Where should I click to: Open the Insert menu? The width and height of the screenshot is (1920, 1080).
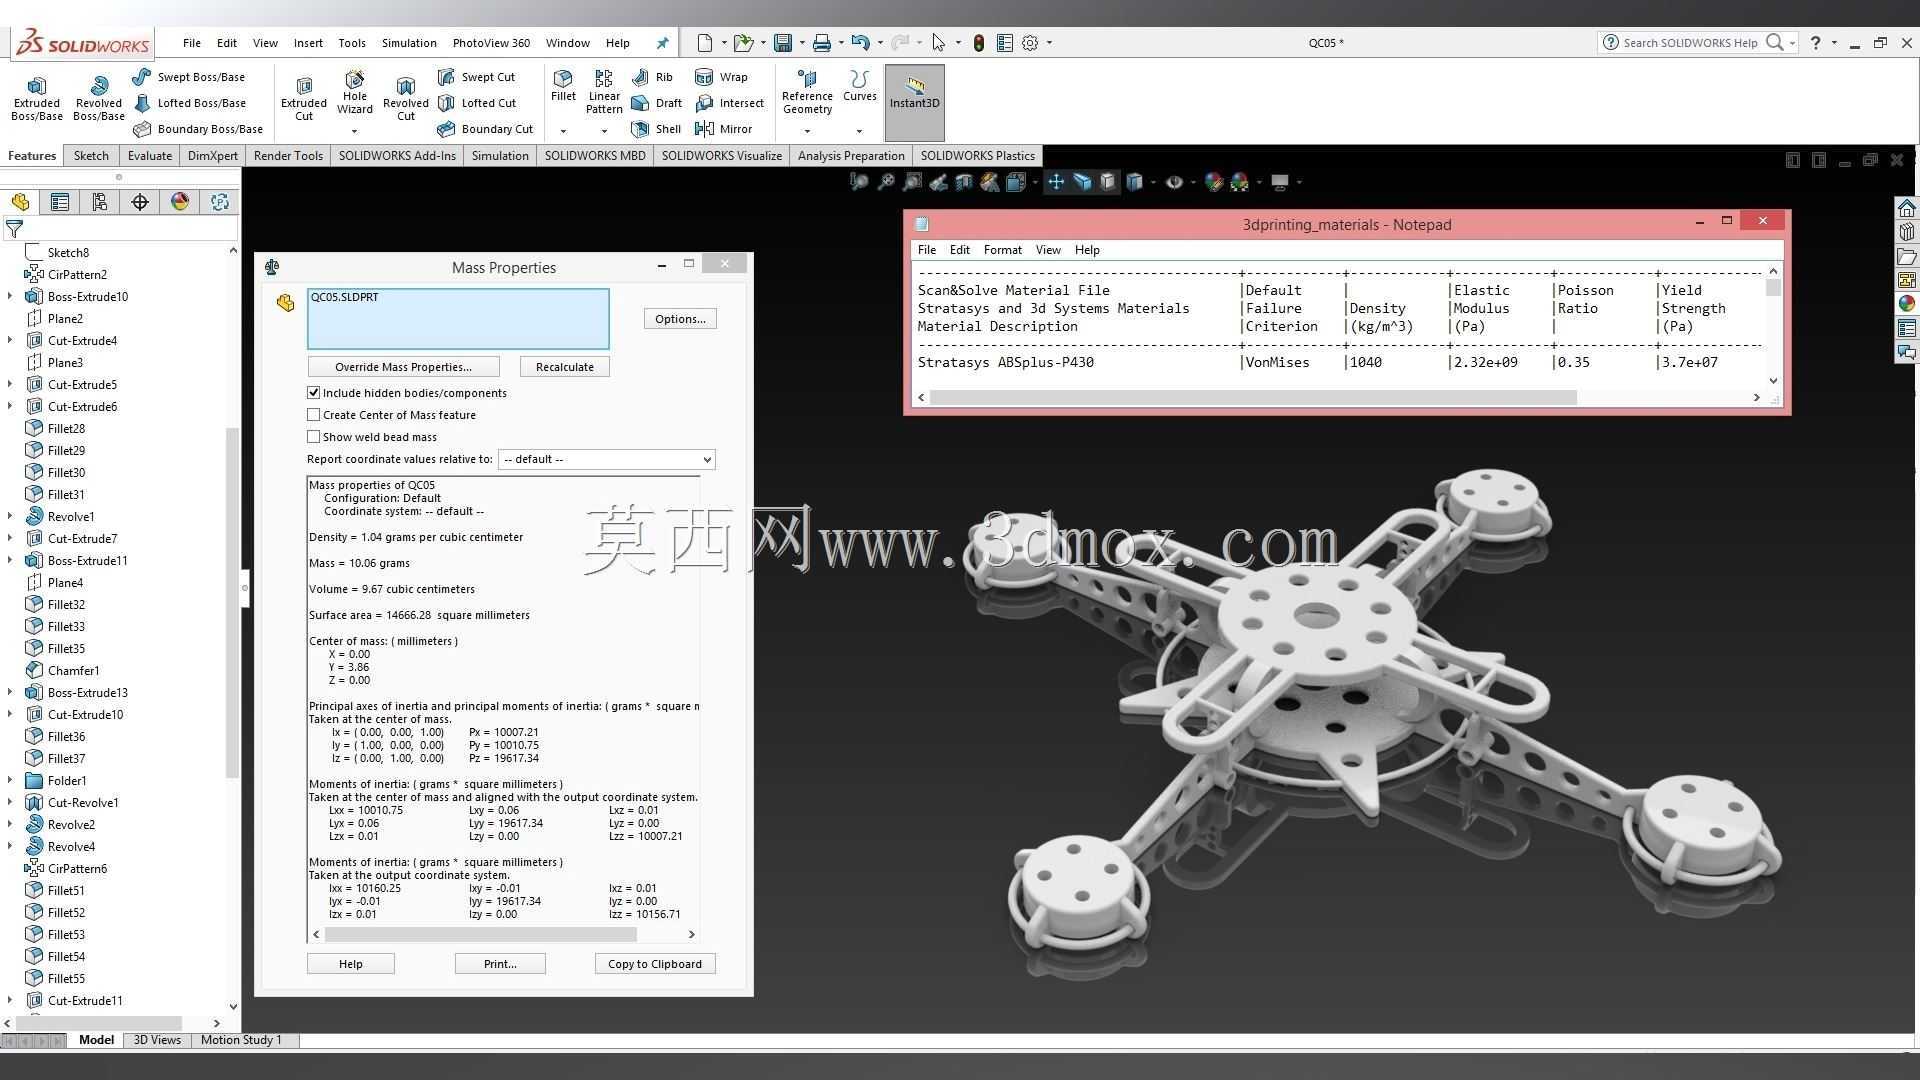pyautogui.click(x=308, y=43)
